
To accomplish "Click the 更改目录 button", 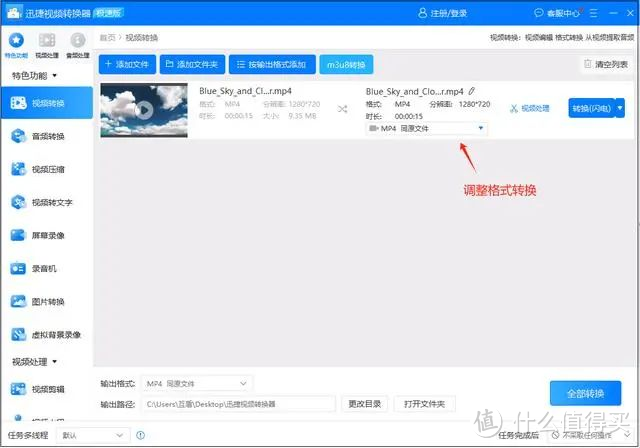I will (x=364, y=404).
